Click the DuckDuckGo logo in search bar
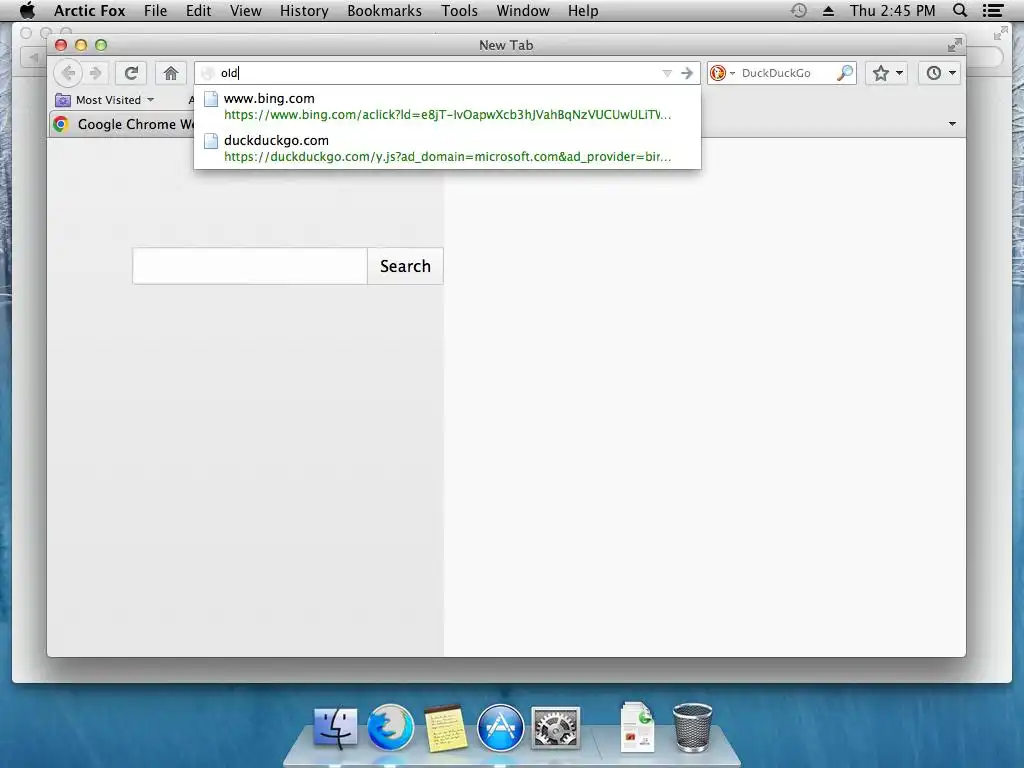This screenshot has height=768, width=1024. [x=718, y=73]
